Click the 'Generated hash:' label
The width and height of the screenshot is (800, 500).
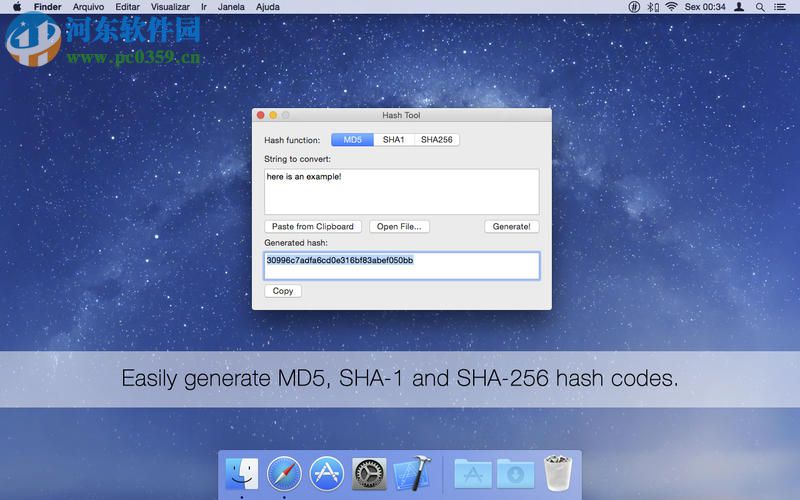point(296,243)
